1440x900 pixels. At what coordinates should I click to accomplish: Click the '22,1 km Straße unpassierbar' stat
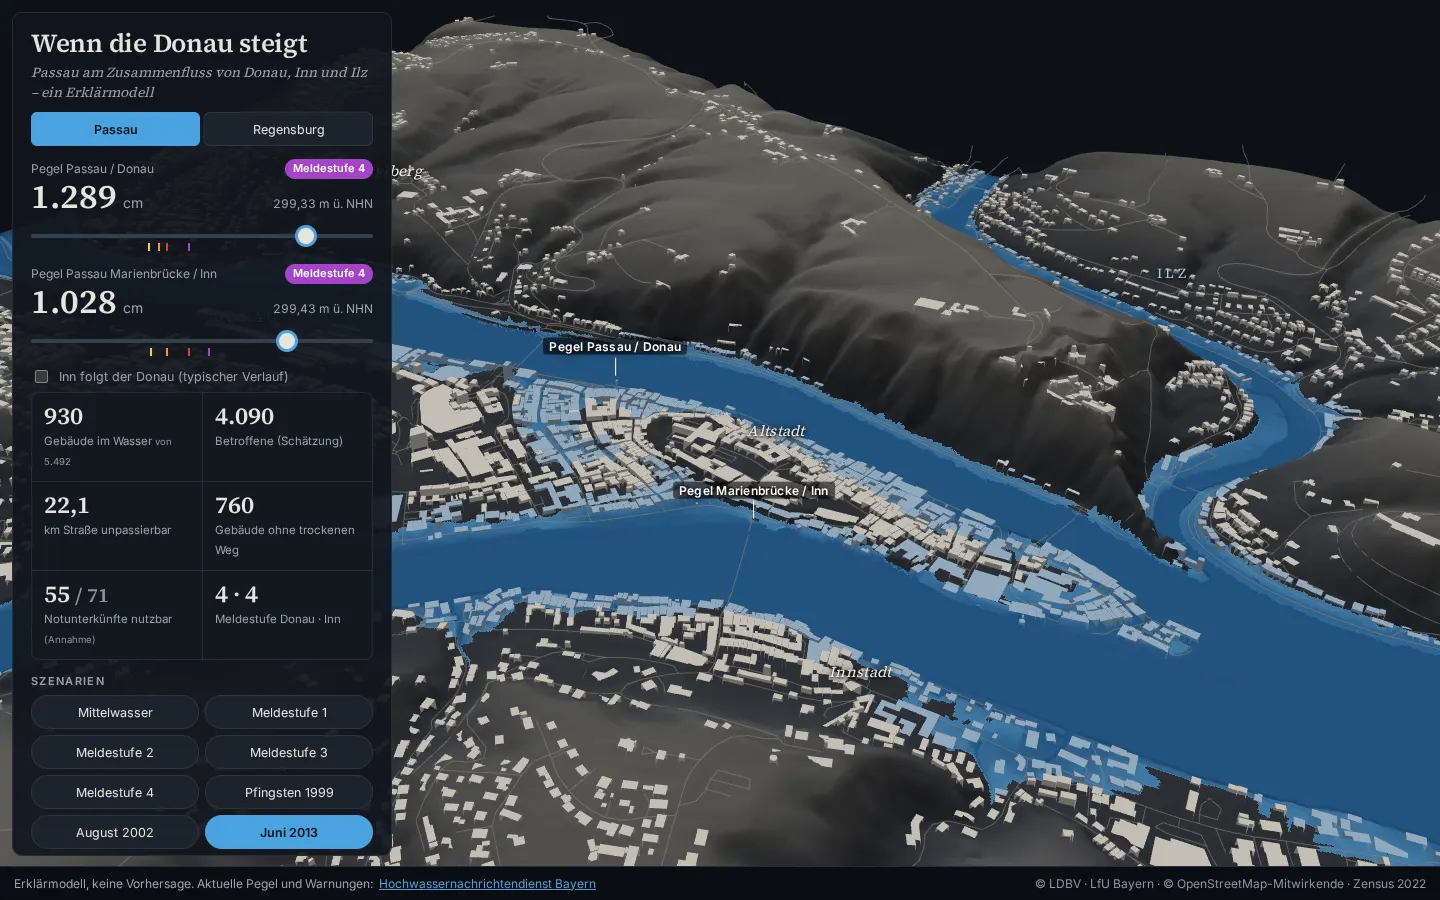117,526
